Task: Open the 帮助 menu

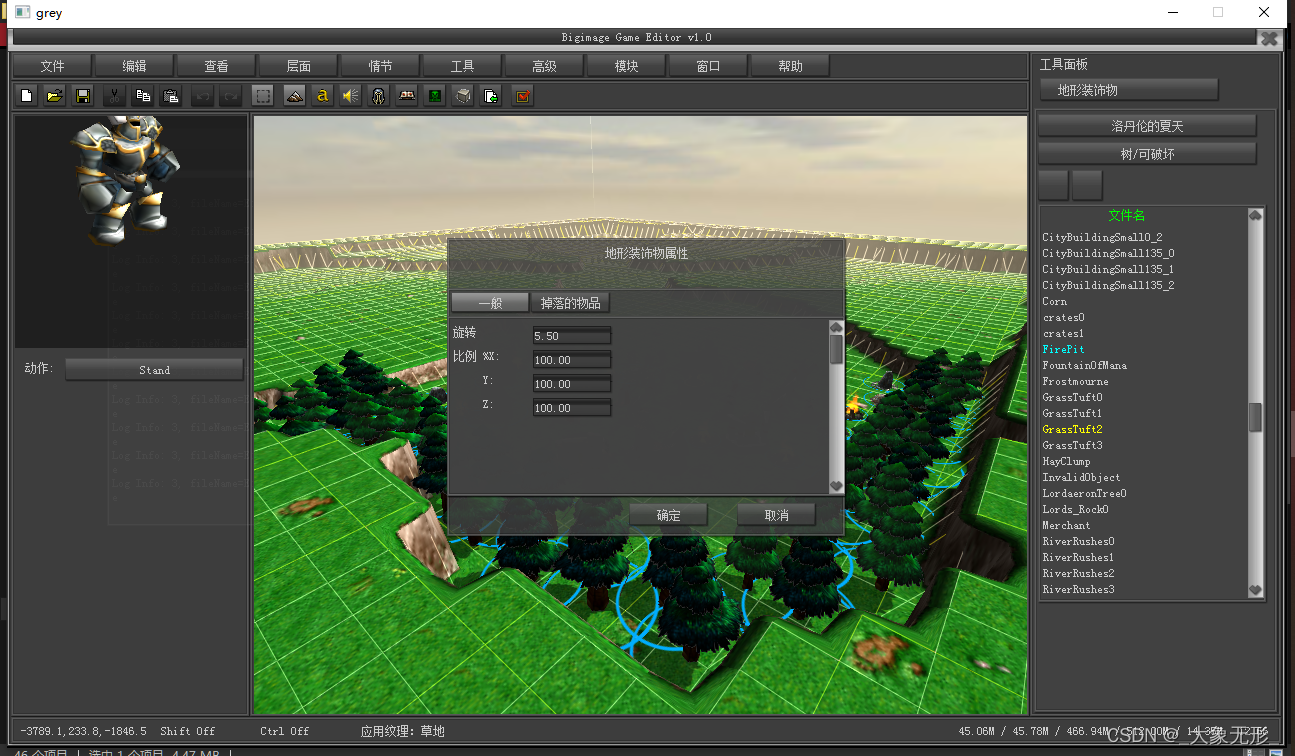Action: 790,66
